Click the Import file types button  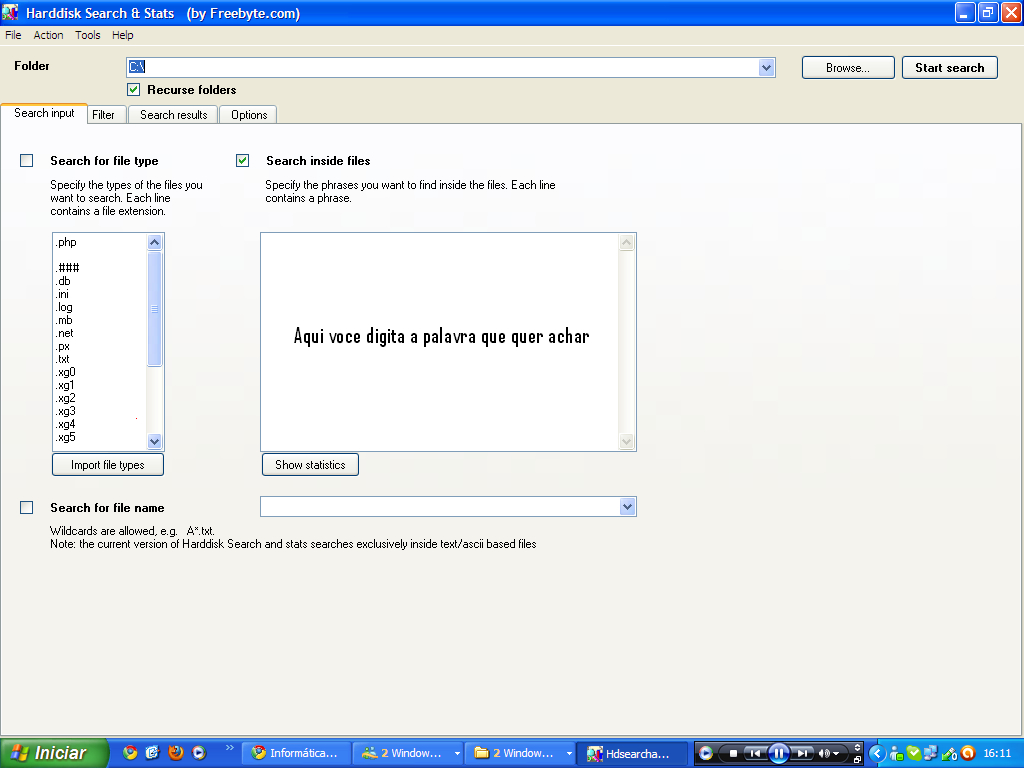pos(108,465)
